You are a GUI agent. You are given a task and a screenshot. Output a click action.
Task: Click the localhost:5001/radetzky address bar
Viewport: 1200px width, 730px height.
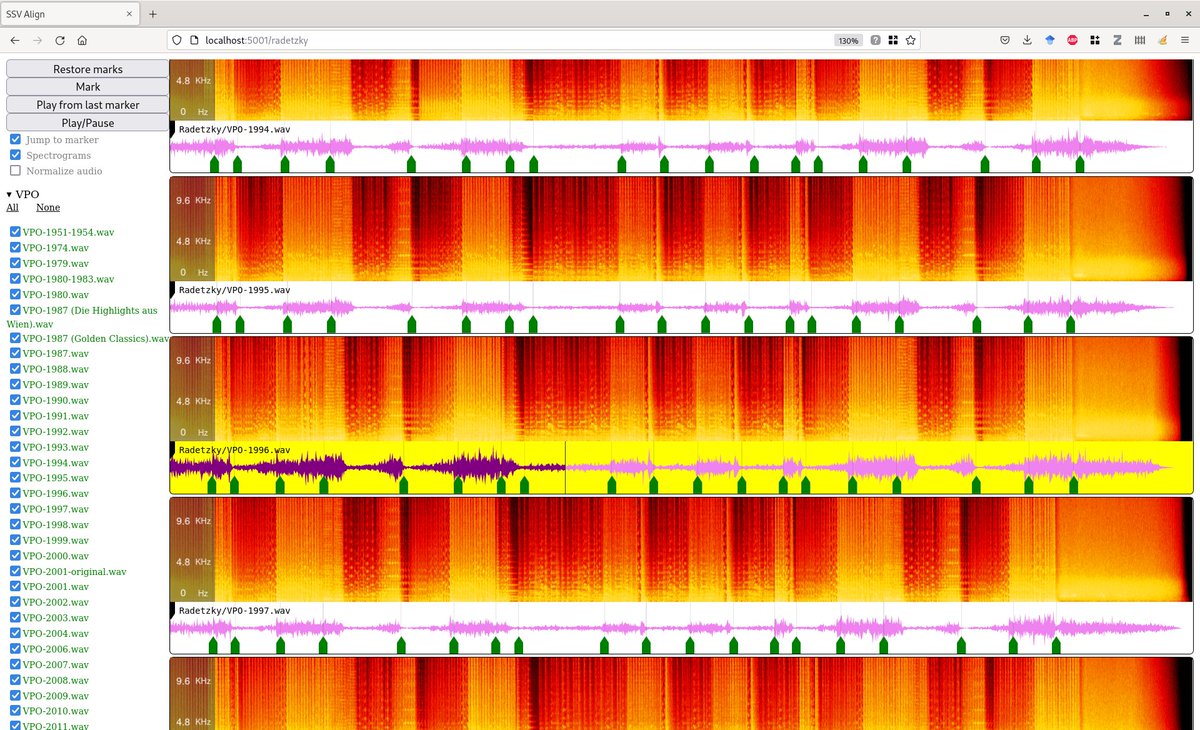(500, 40)
